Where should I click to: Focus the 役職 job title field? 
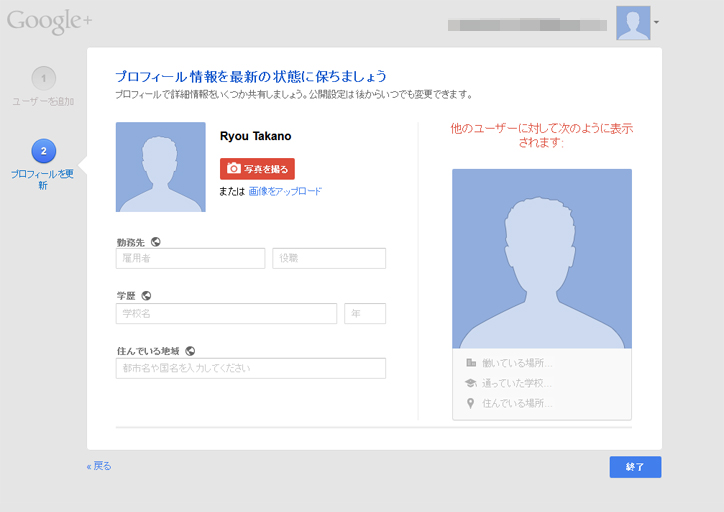pyautogui.click(x=329, y=258)
